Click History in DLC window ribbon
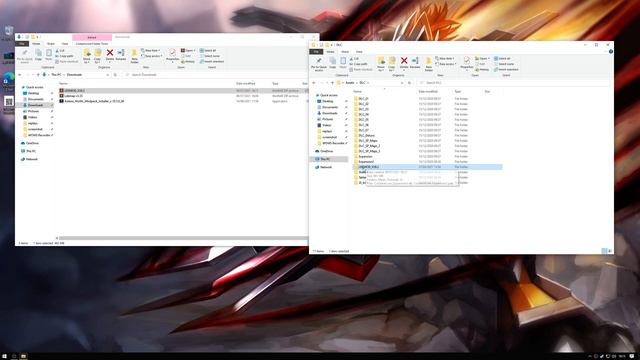This screenshot has height=360, width=640. pyautogui.click(x=482, y=70)
